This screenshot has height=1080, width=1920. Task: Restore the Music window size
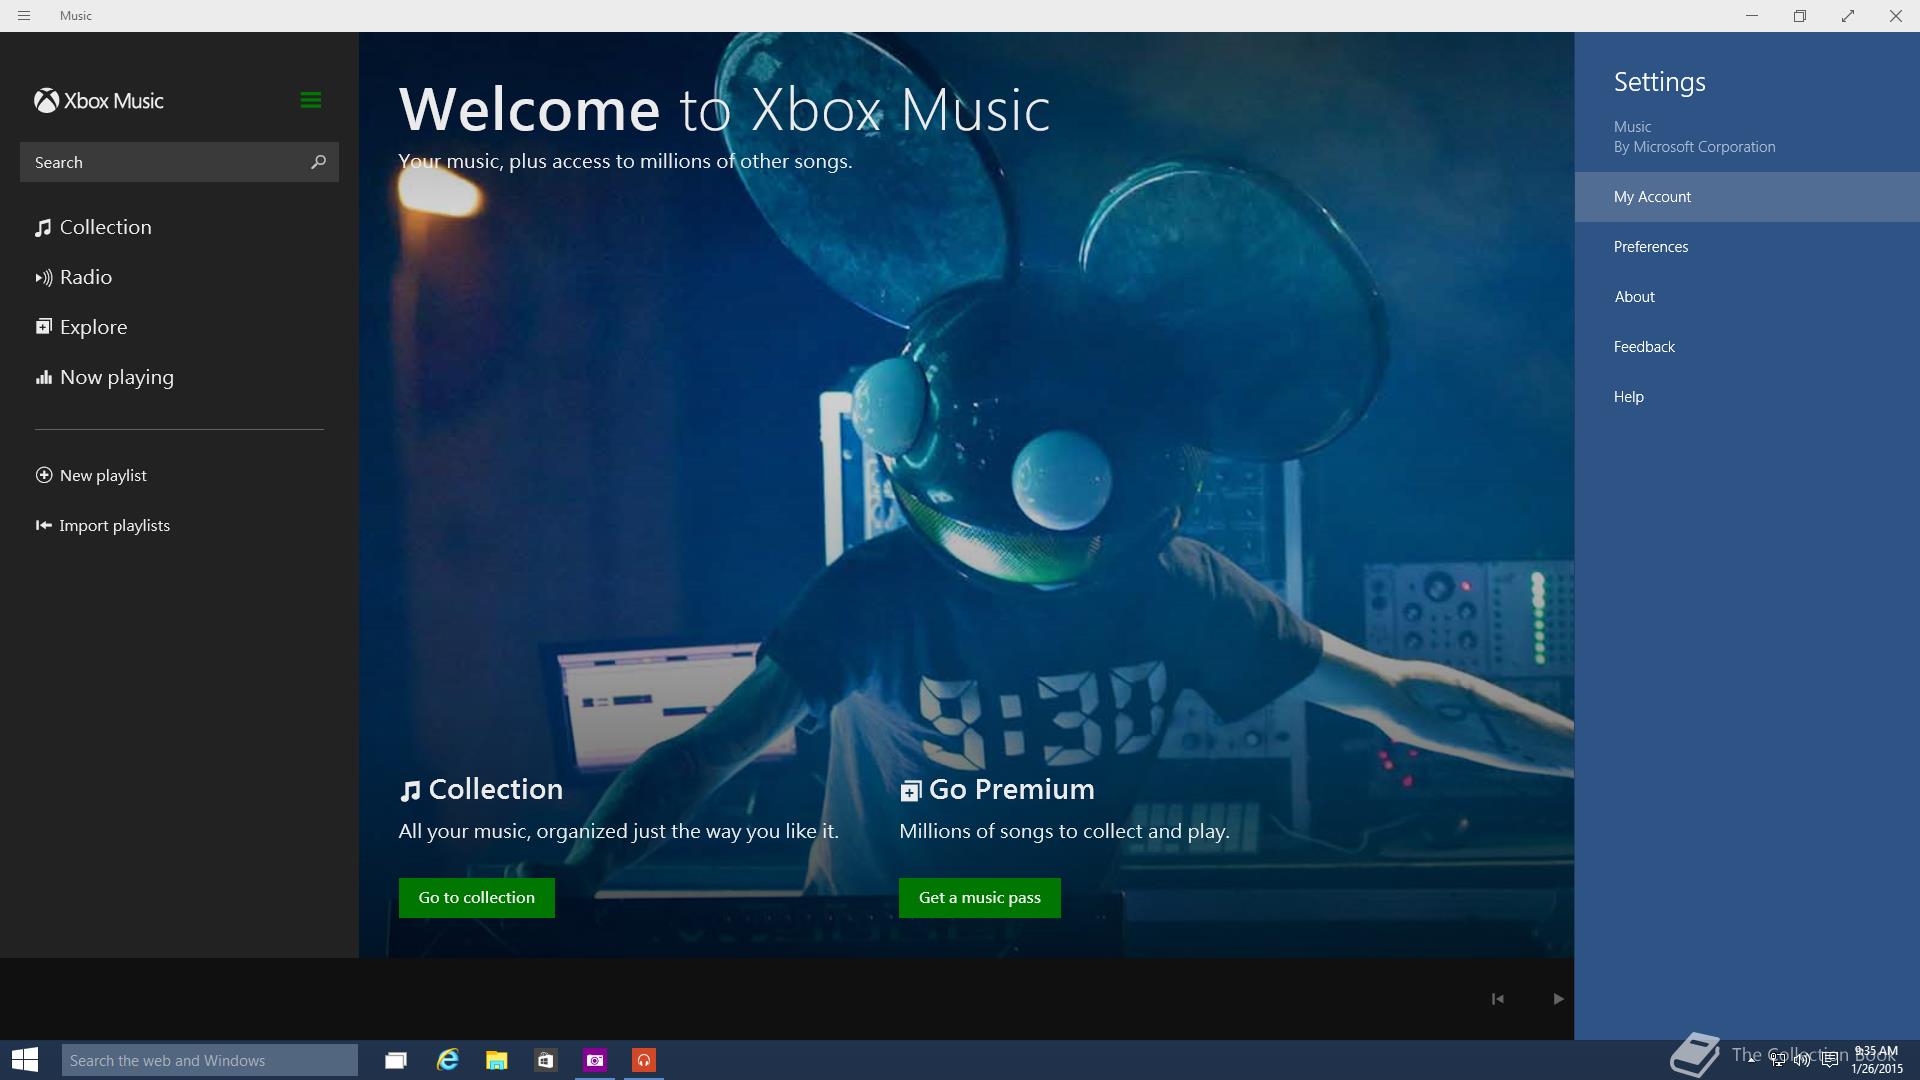click(x=1800, y=16)
